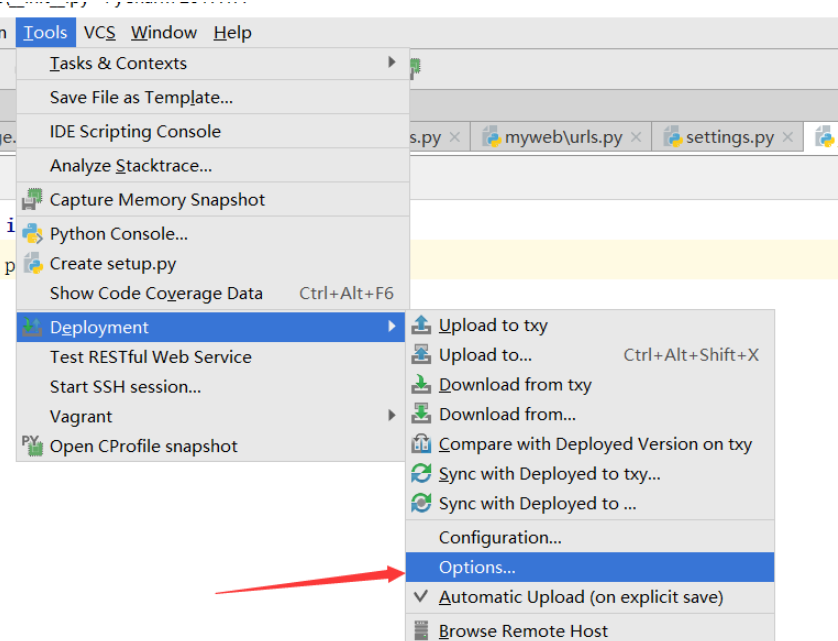Viewport: 838px width, 641px height.
Task: Open deployment Configuration...
Action: 500,538
